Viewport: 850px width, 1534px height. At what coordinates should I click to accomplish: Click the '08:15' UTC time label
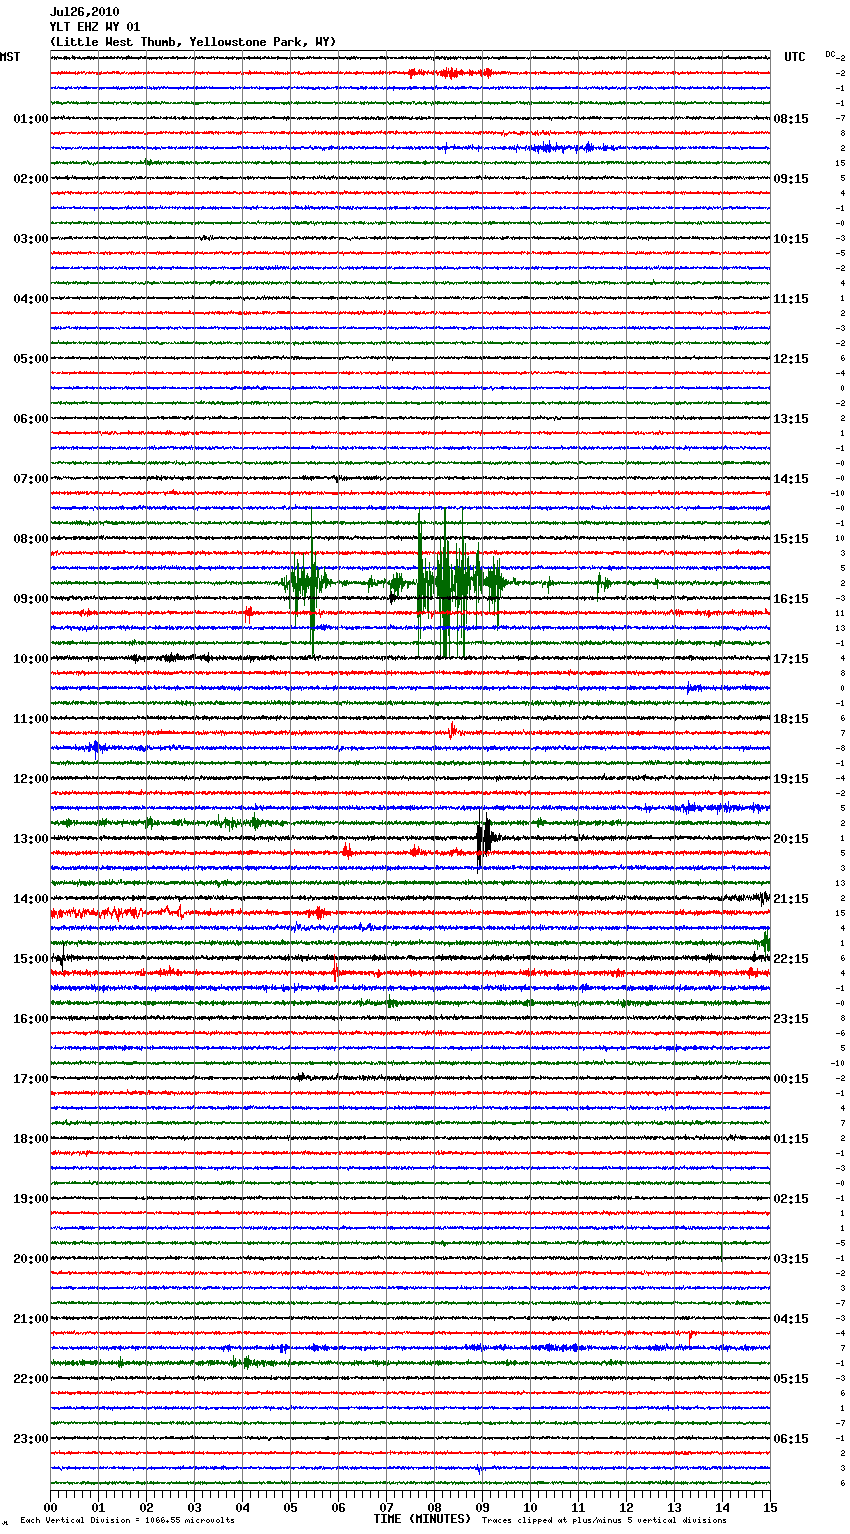point(791,119)
